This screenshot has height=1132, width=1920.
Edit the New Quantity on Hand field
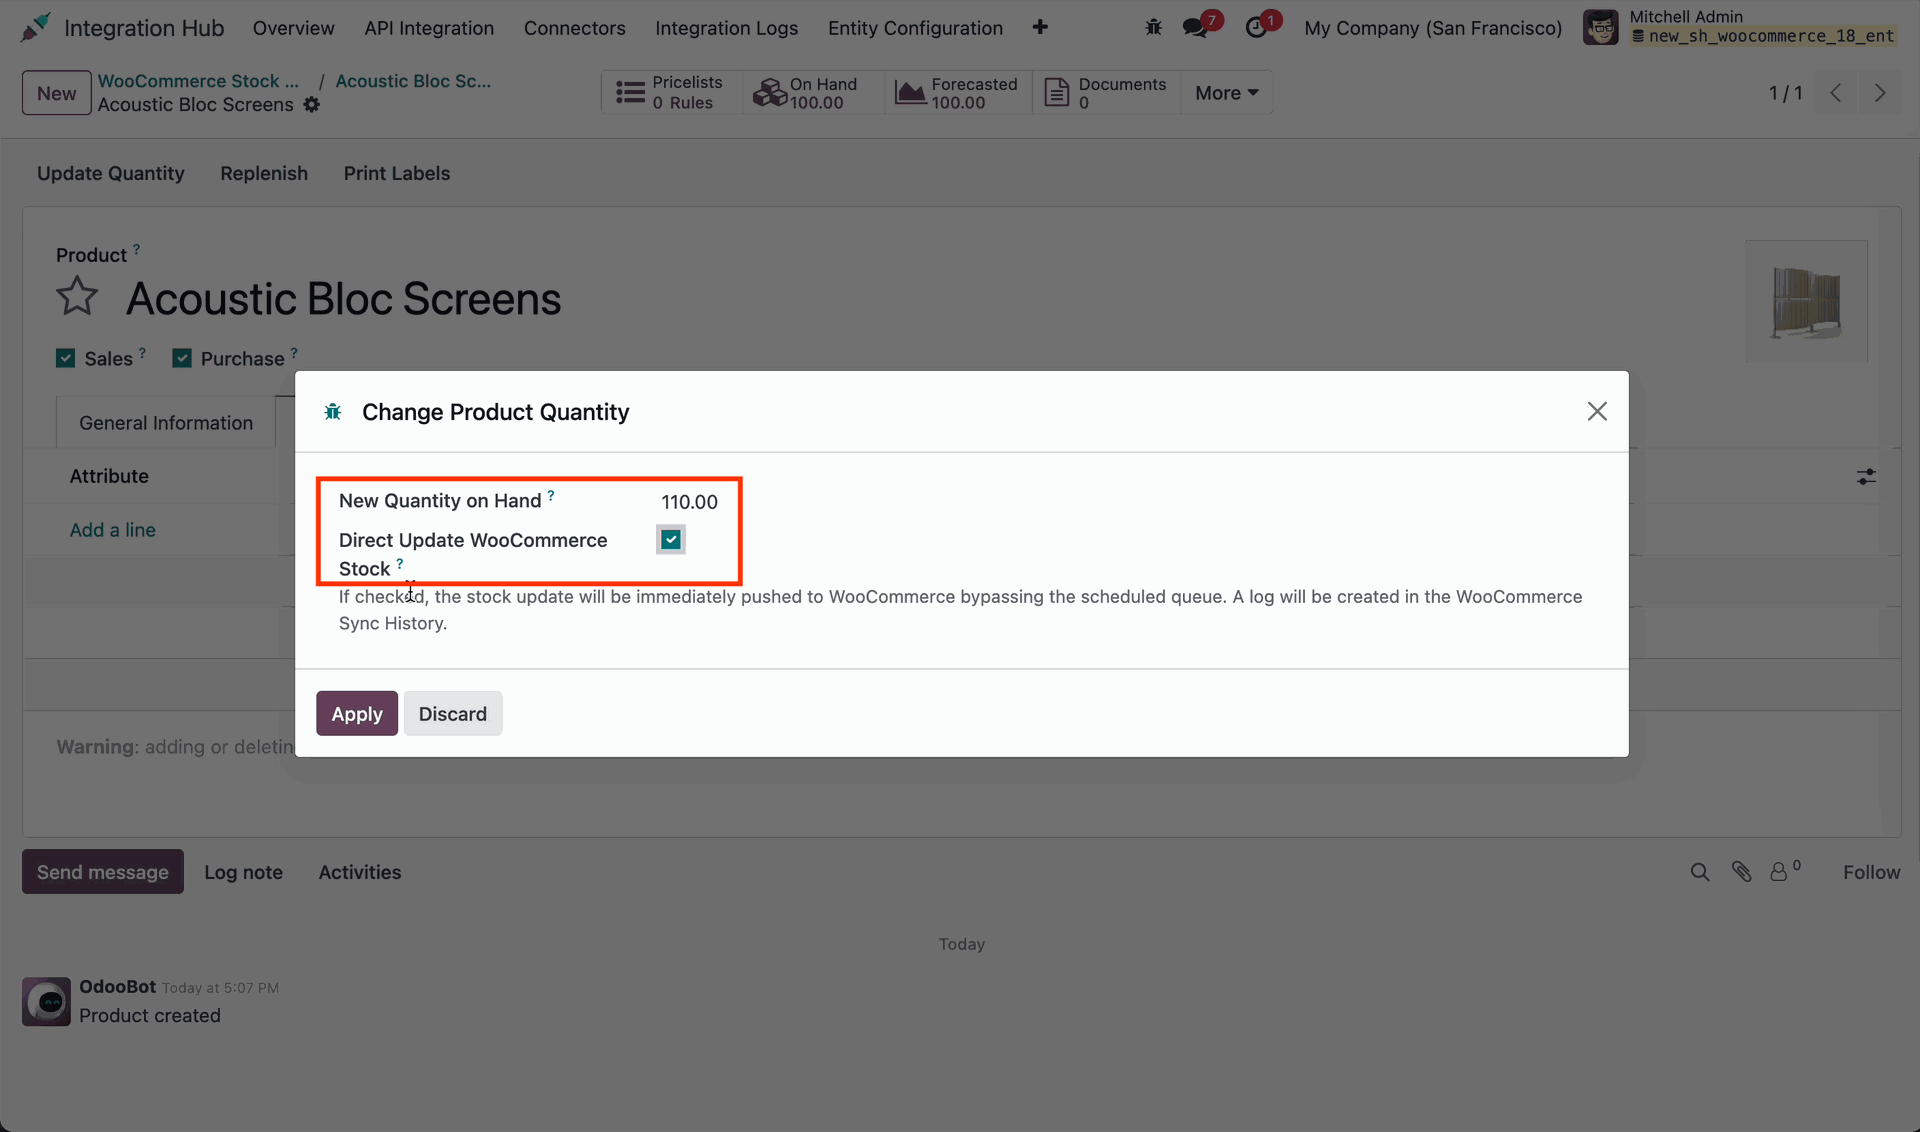[690, 502]
